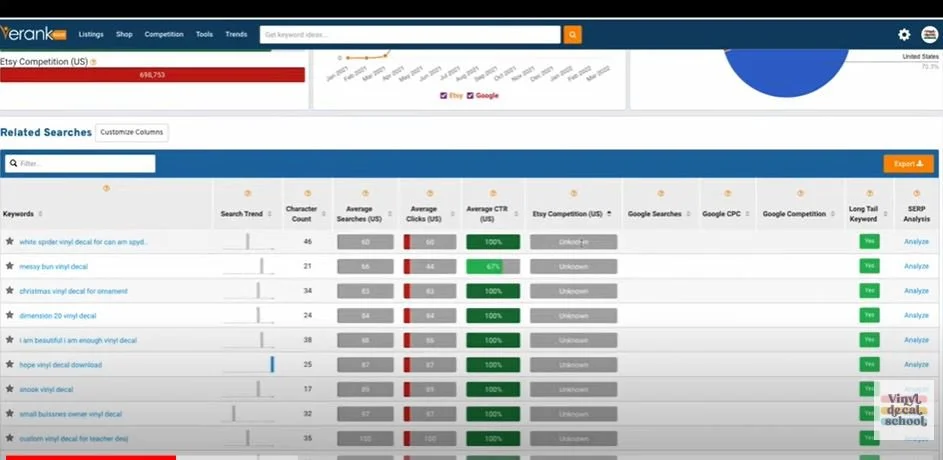Click help icon above Average CTR column
Screen dimensions: 943x460
(493, 194)
